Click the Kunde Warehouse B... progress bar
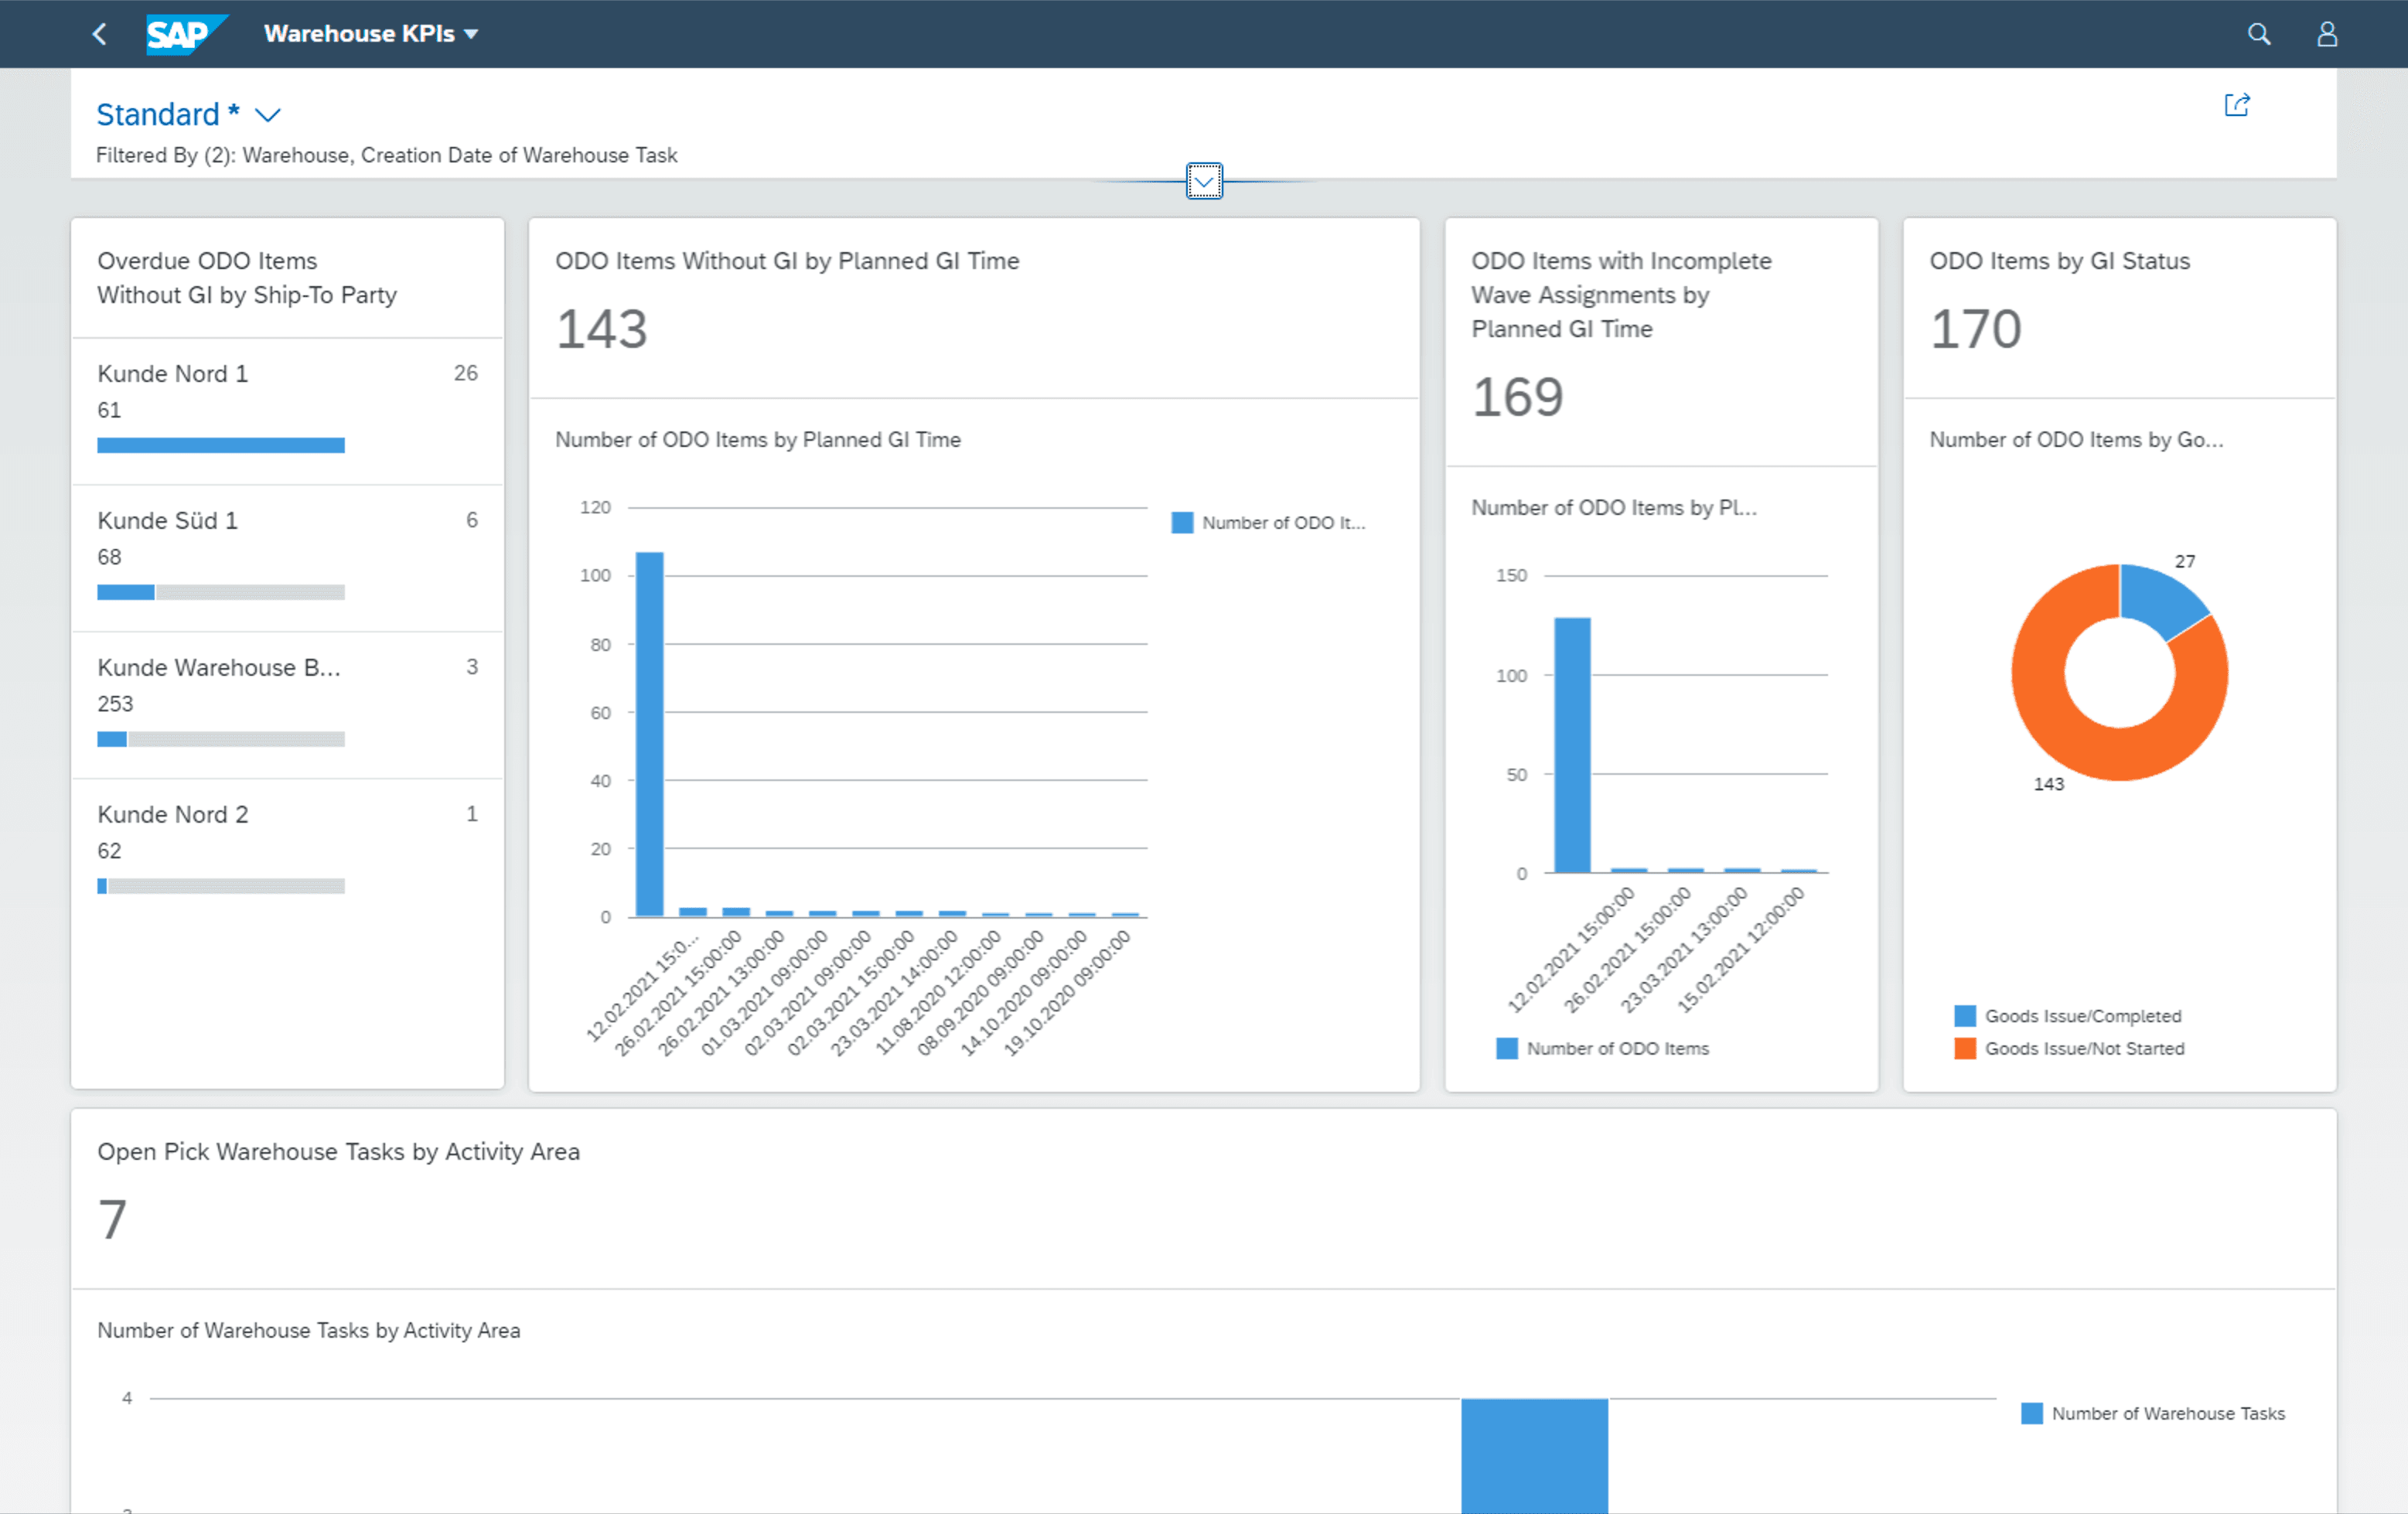Viewport: 2408px width, 1514px height. point(221,739)
